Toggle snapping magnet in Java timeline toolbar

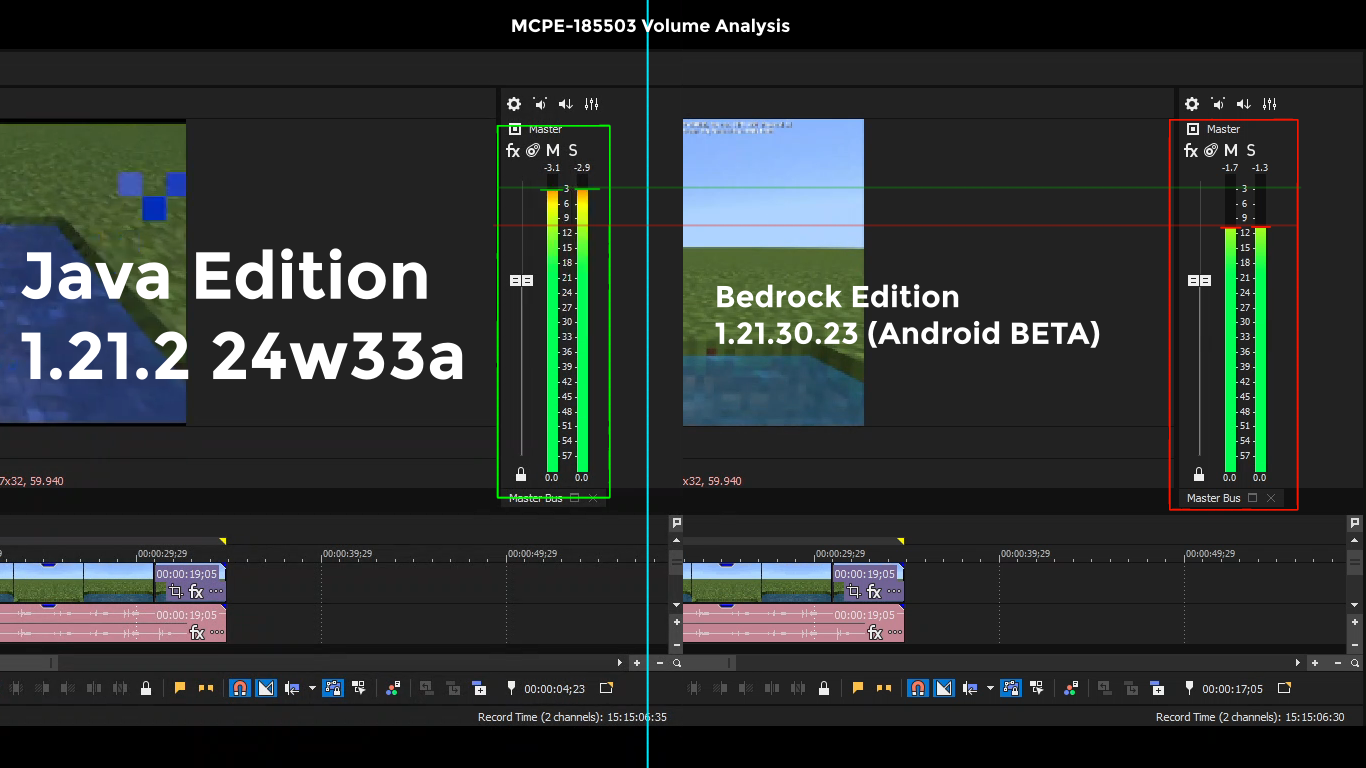240,688
